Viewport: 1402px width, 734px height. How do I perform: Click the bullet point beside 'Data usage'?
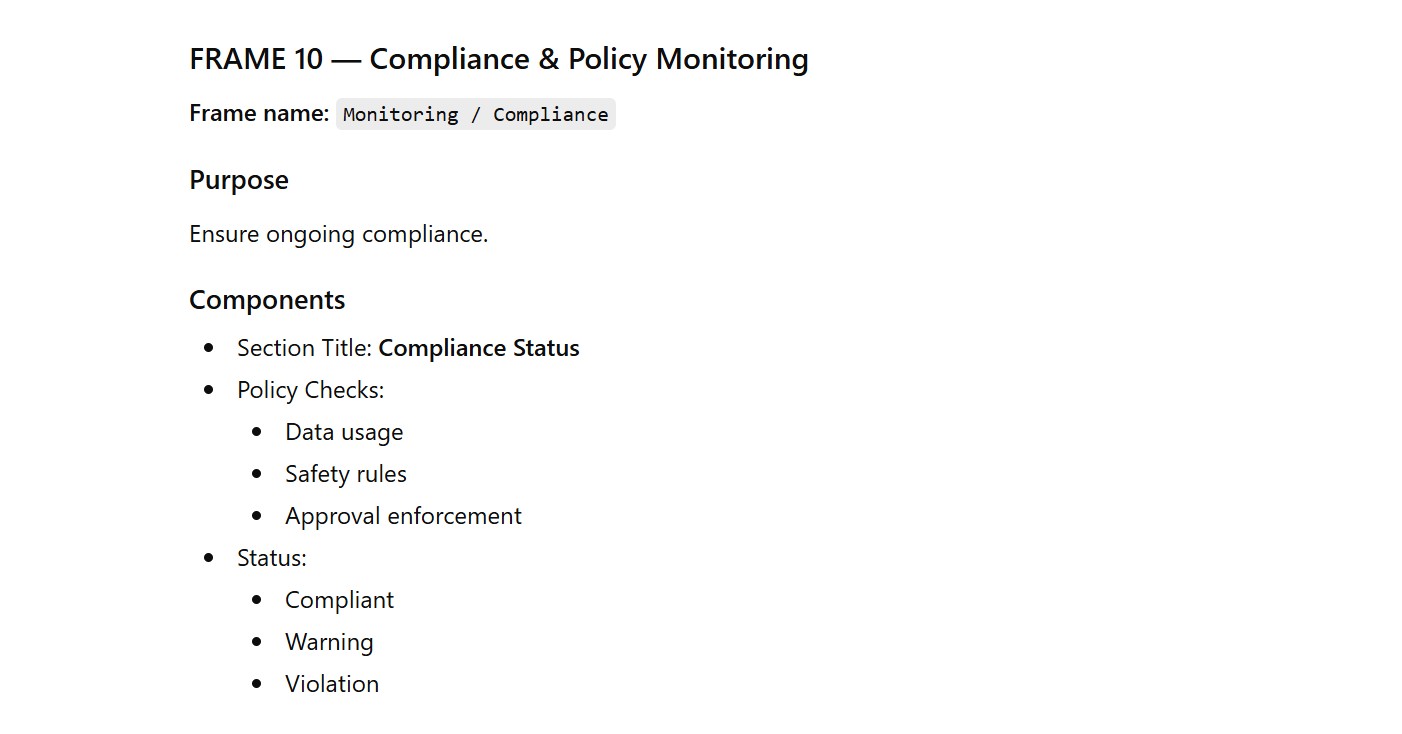[x=257, y=432]
